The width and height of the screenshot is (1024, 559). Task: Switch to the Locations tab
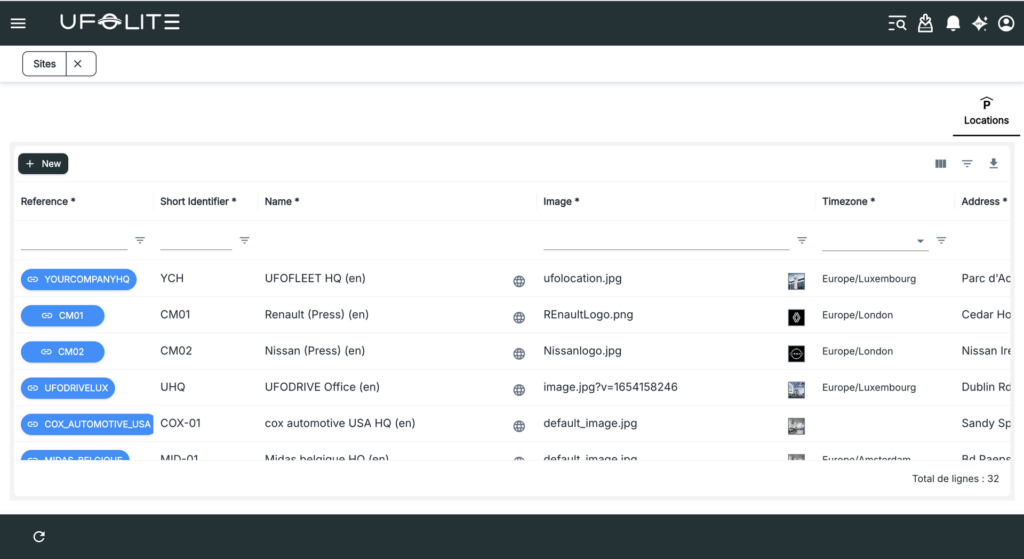click(986, 111)
